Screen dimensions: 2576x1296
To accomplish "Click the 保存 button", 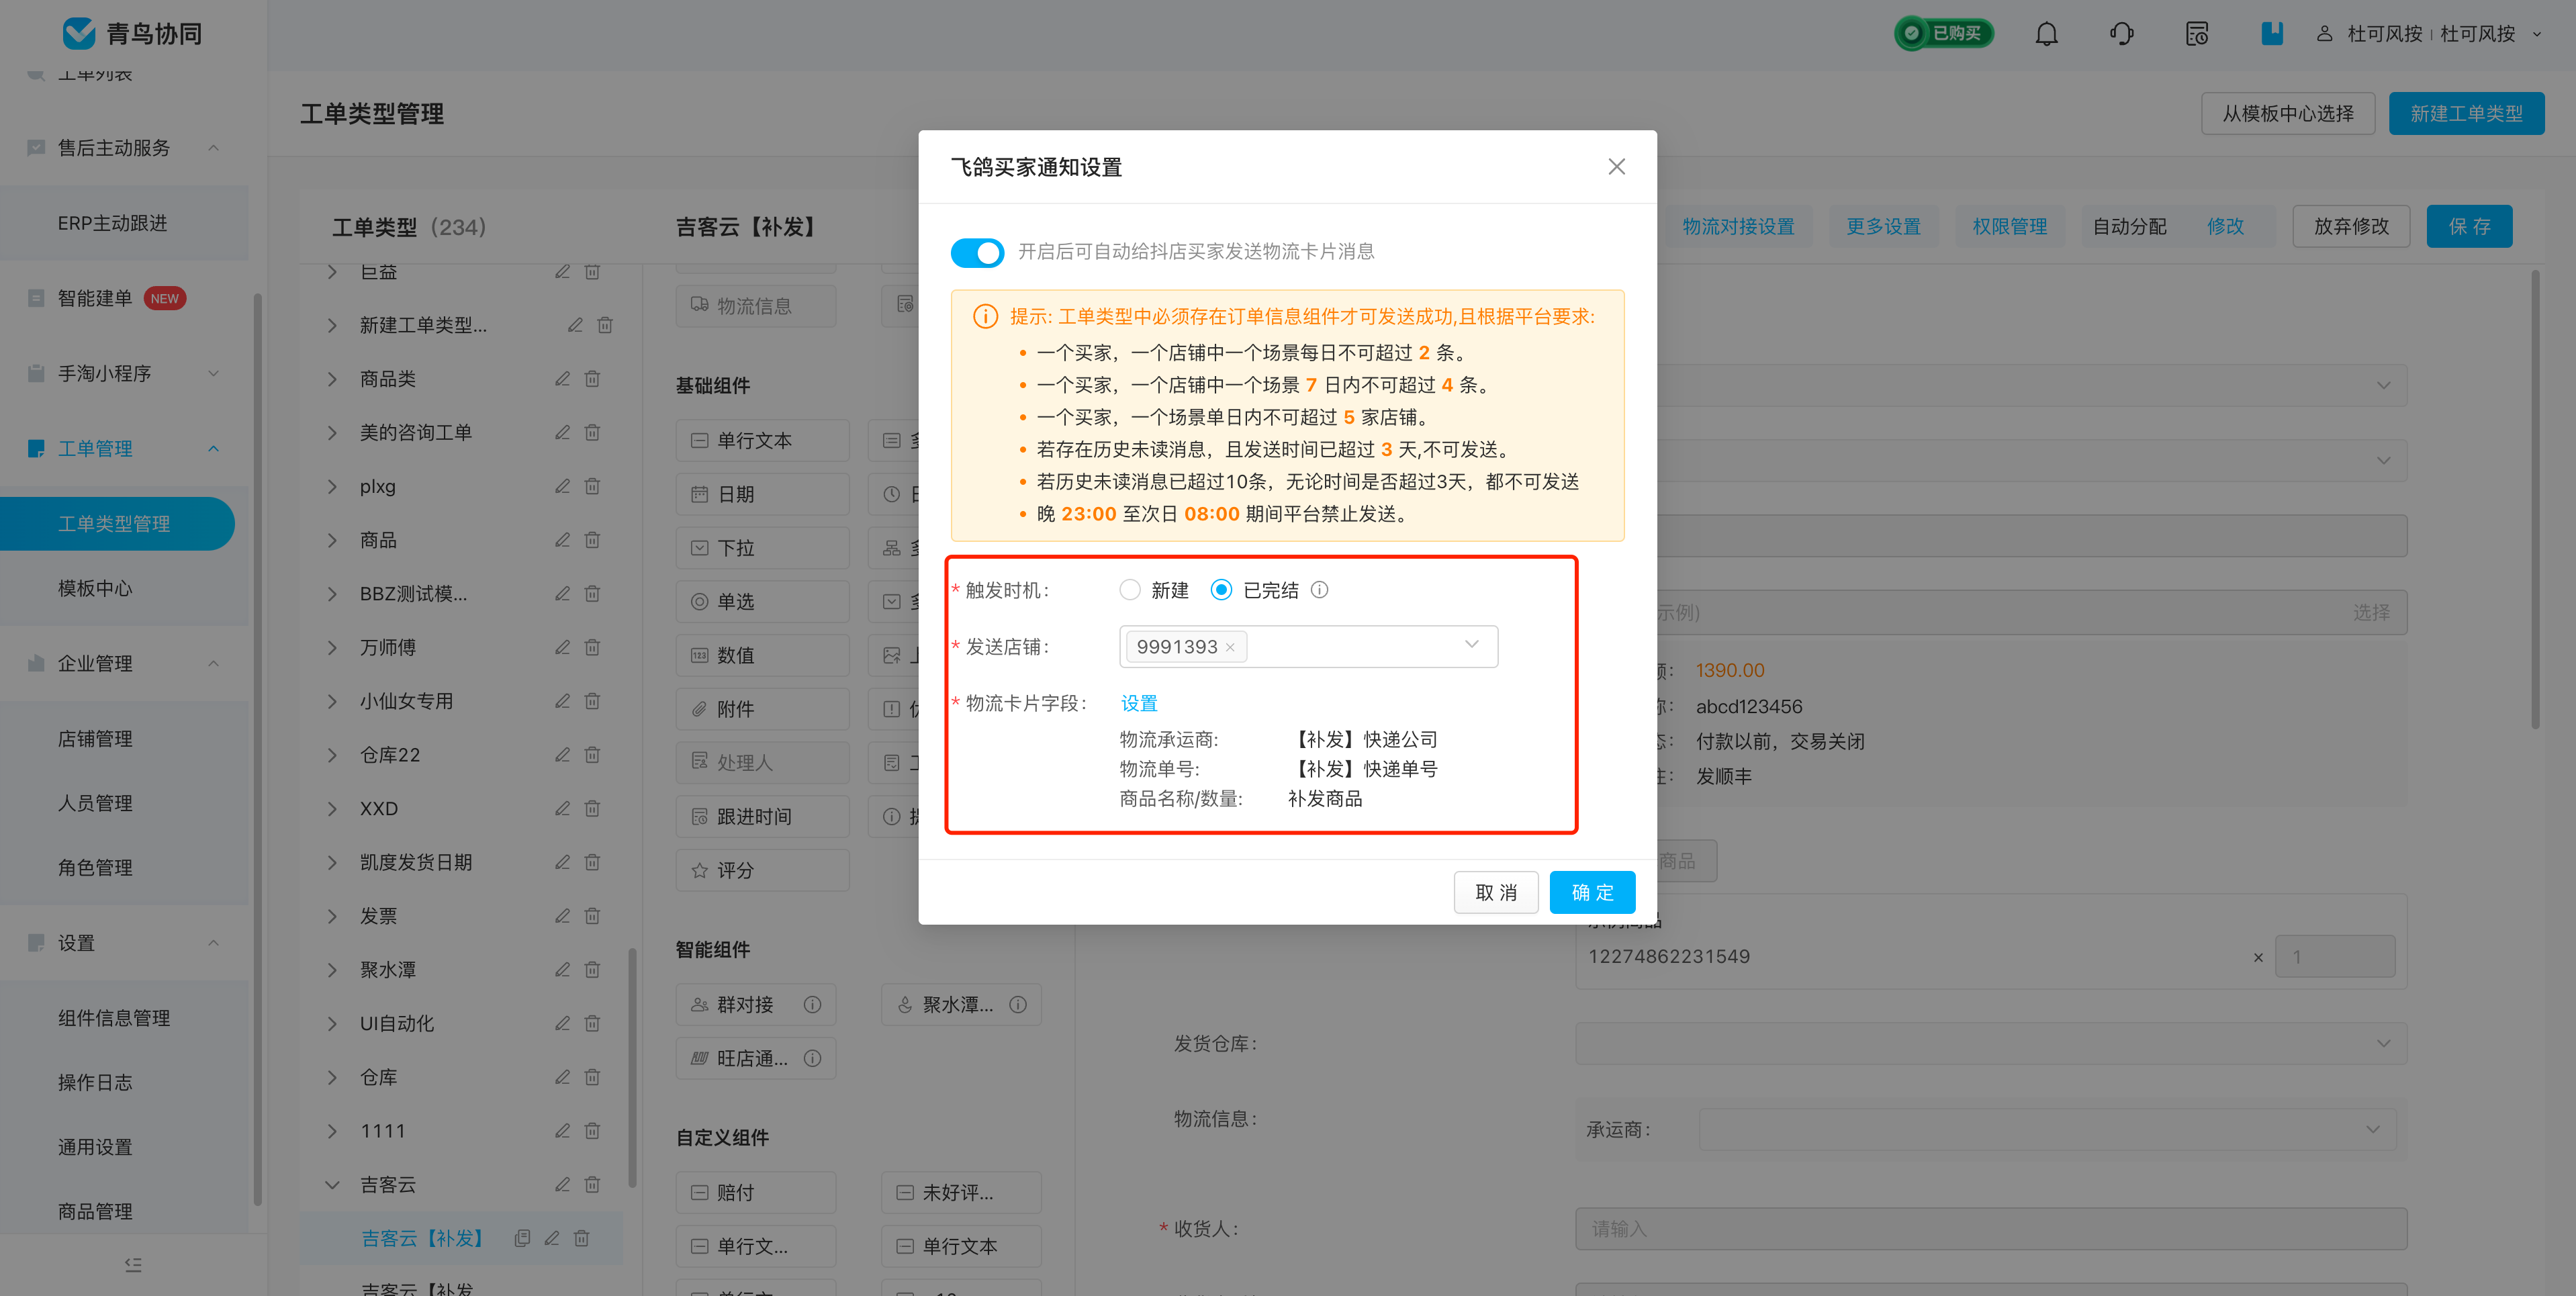I will point(2469,226).
